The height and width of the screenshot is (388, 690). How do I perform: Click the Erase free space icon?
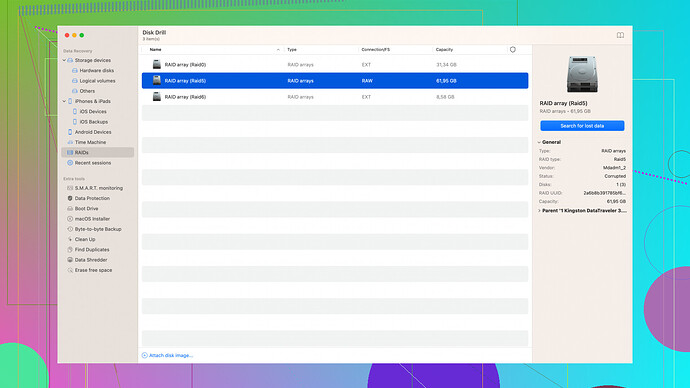(70, 270)
